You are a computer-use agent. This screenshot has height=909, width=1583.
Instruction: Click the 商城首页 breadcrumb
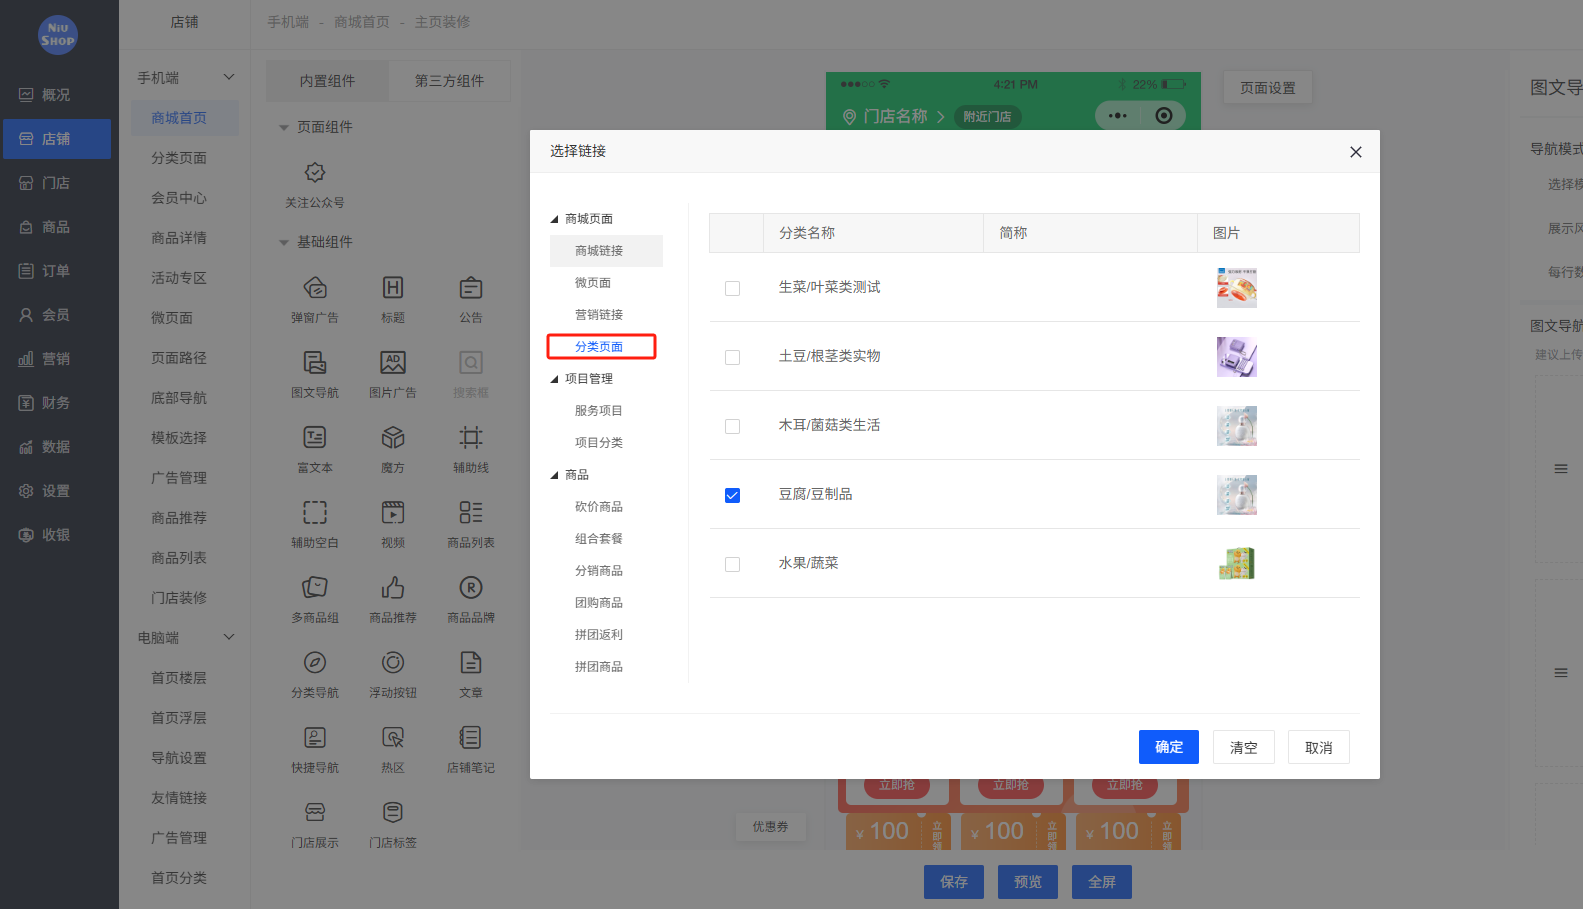point(362,22)
